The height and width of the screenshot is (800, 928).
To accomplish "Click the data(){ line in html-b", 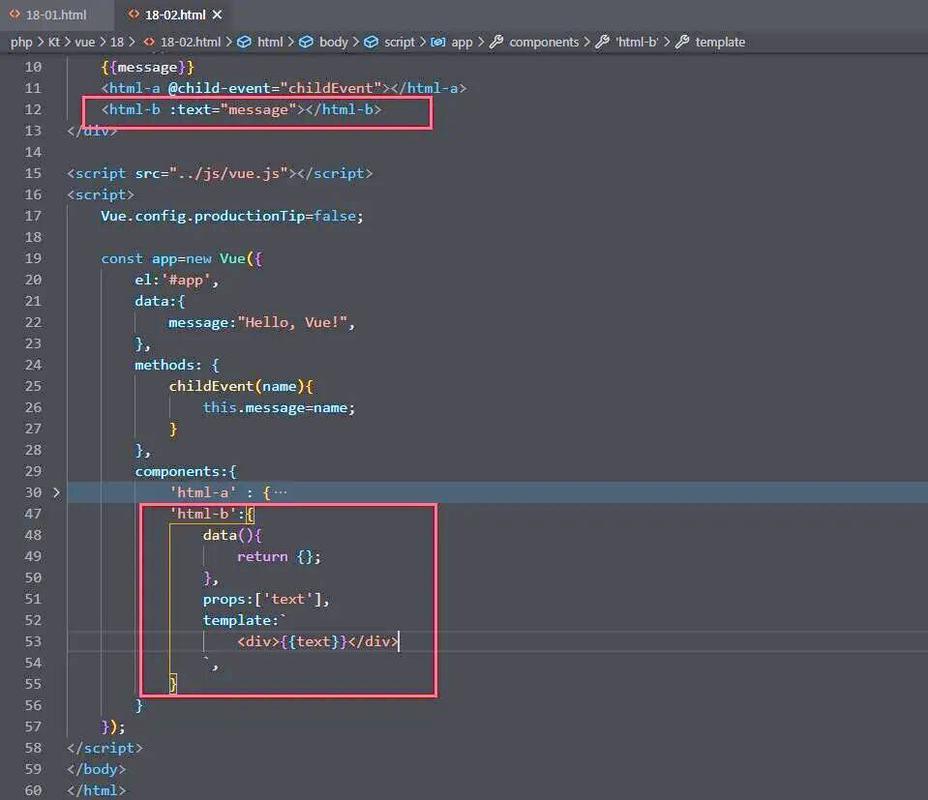I will click(x=232, y=535).
